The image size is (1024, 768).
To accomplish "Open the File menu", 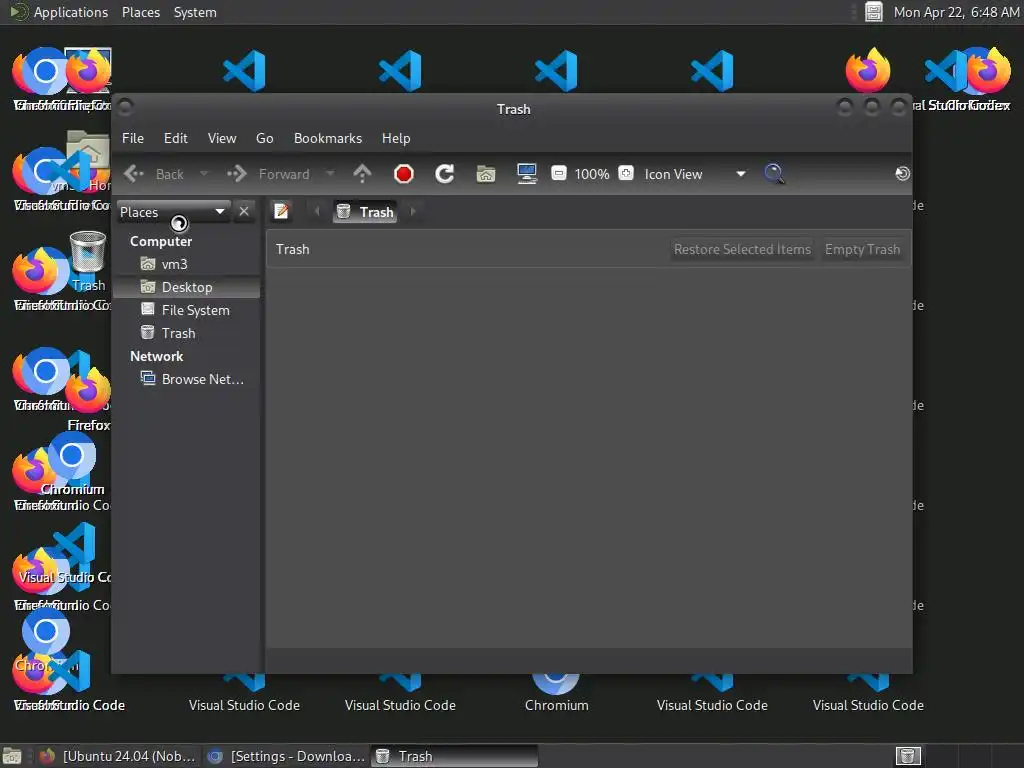I will click(x=133, y=138).
